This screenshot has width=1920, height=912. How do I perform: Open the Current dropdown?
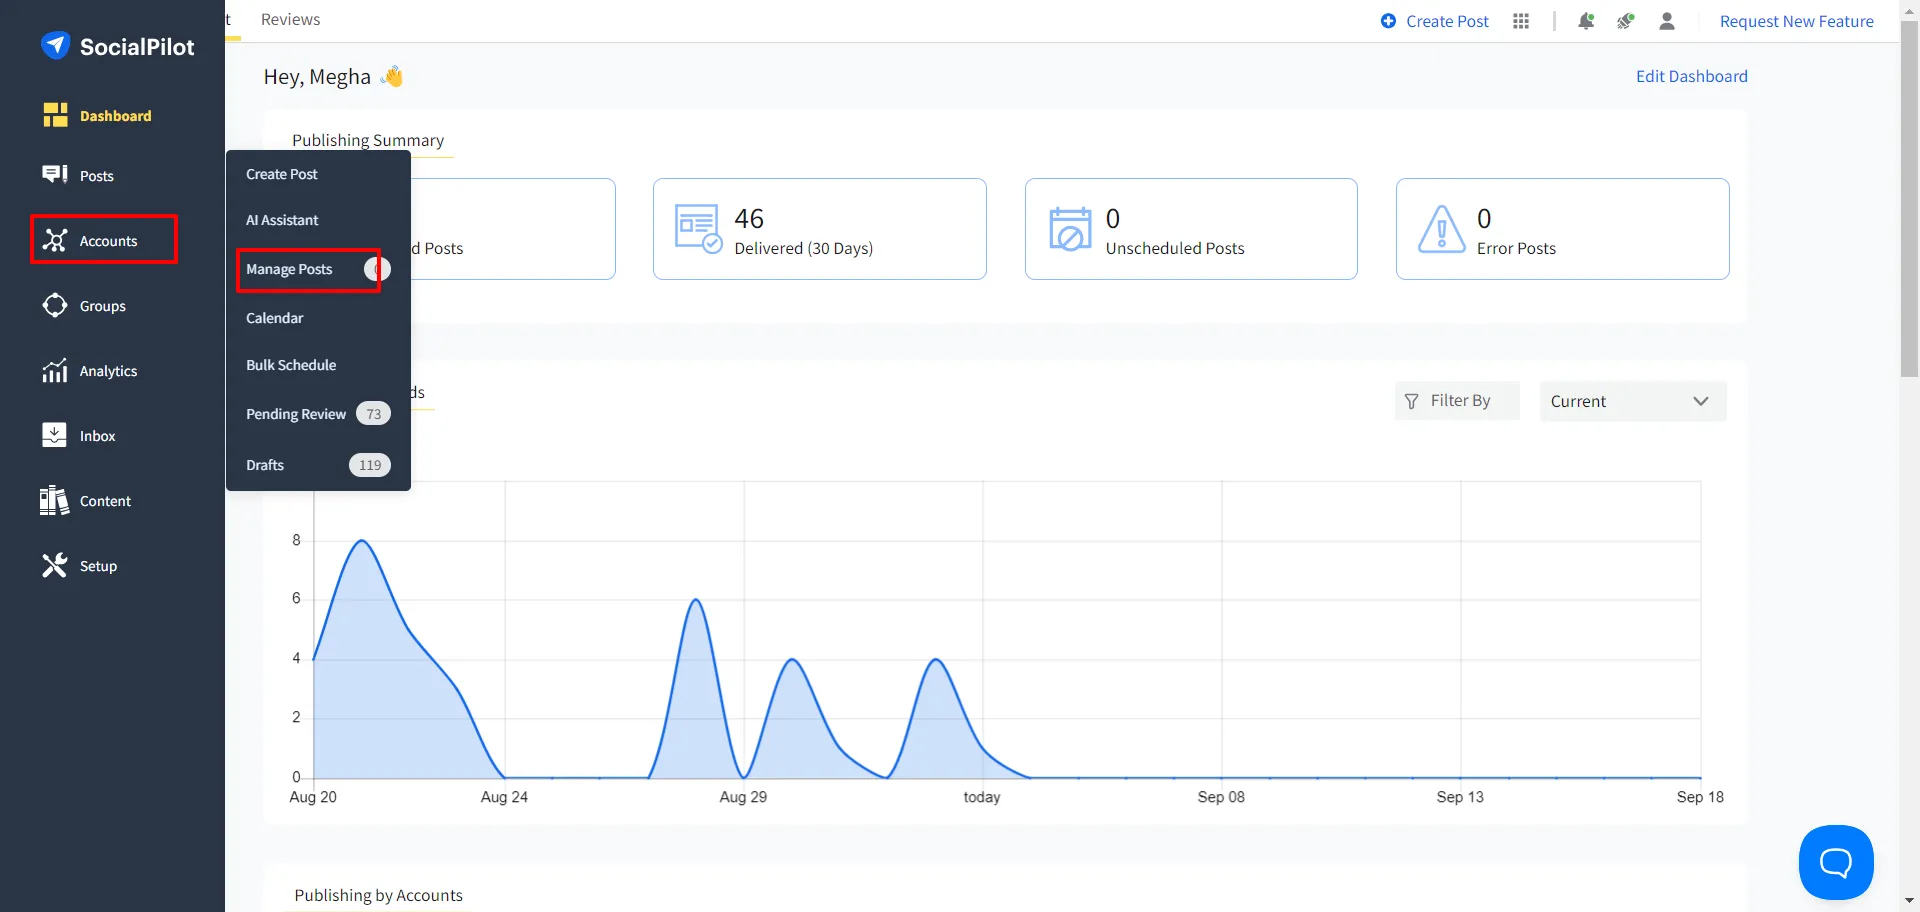pyautogui.click(x=1632, y=400)
